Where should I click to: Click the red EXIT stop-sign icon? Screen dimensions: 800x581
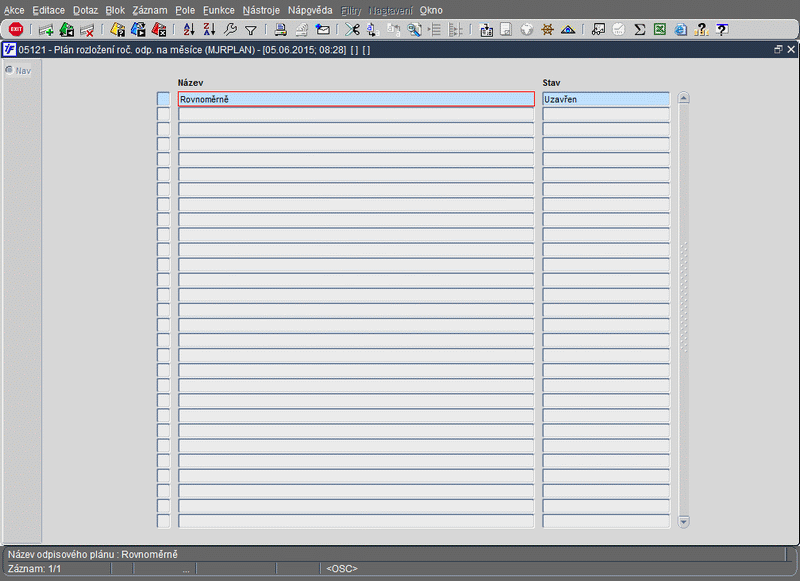tap(16, 30)
